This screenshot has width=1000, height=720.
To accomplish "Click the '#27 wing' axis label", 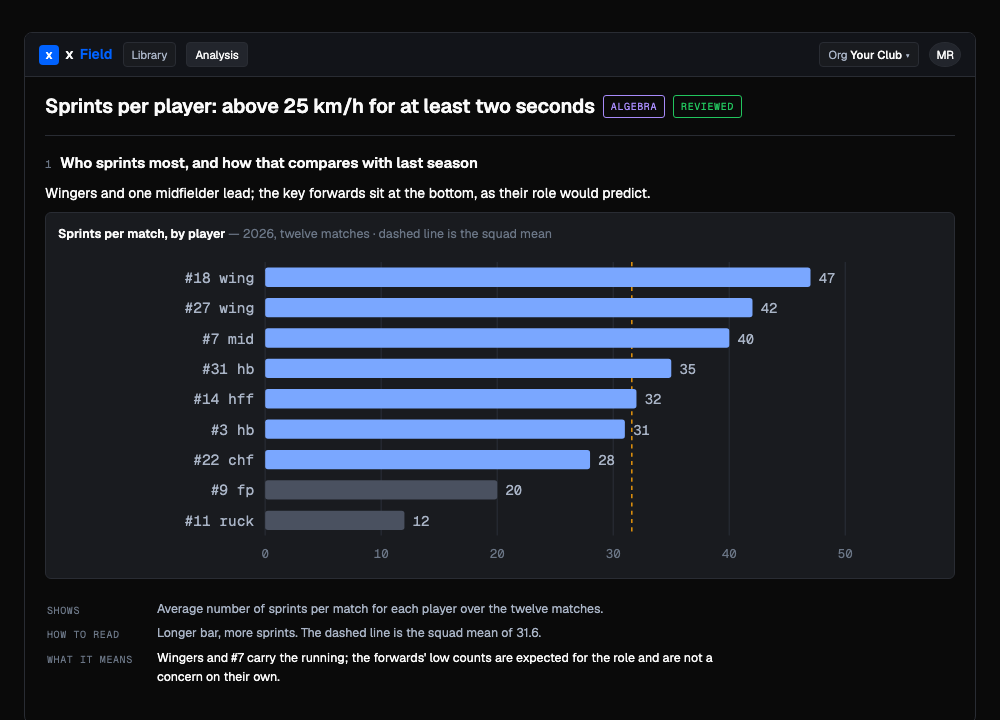I will 219,308.
